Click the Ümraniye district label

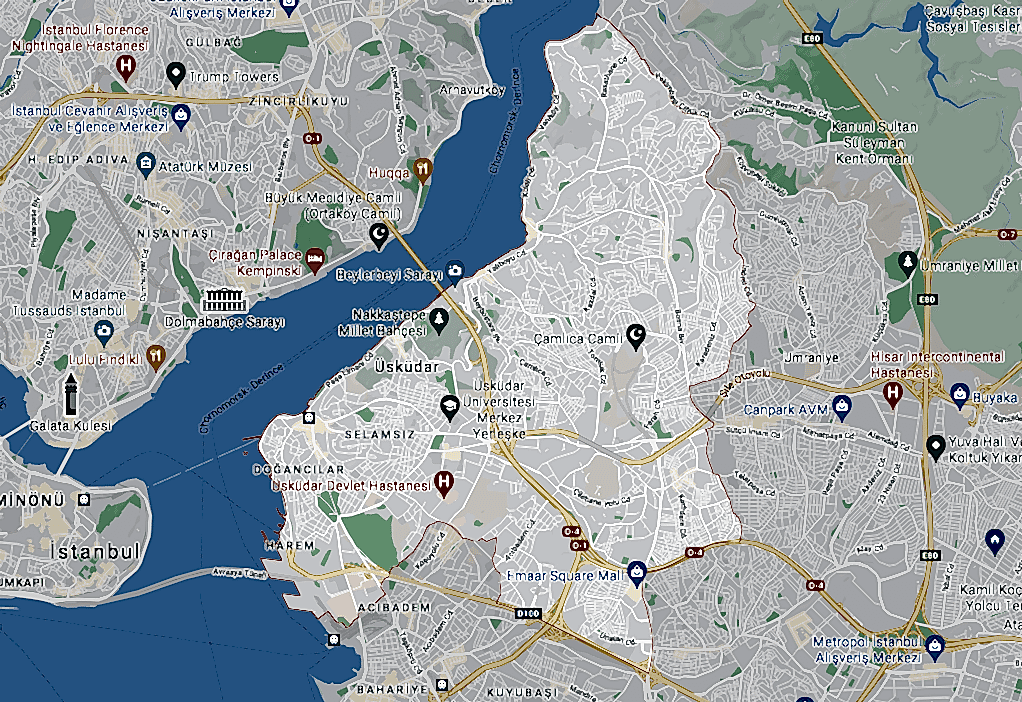click(811, 358)
